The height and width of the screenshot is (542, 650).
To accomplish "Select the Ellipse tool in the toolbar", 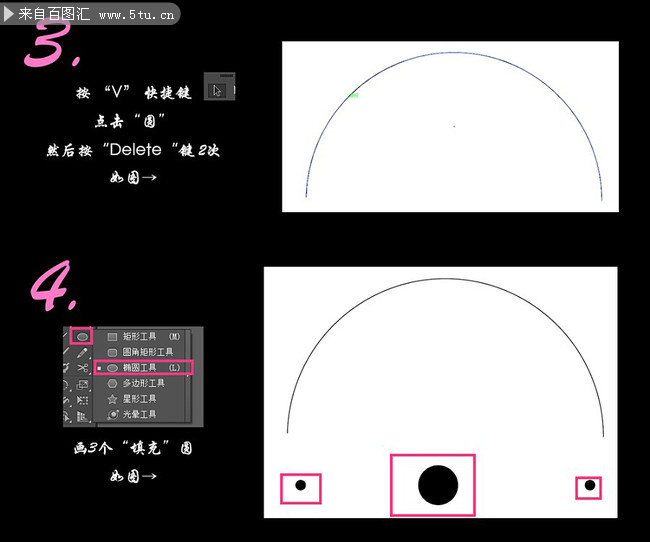I will point(82,336).
